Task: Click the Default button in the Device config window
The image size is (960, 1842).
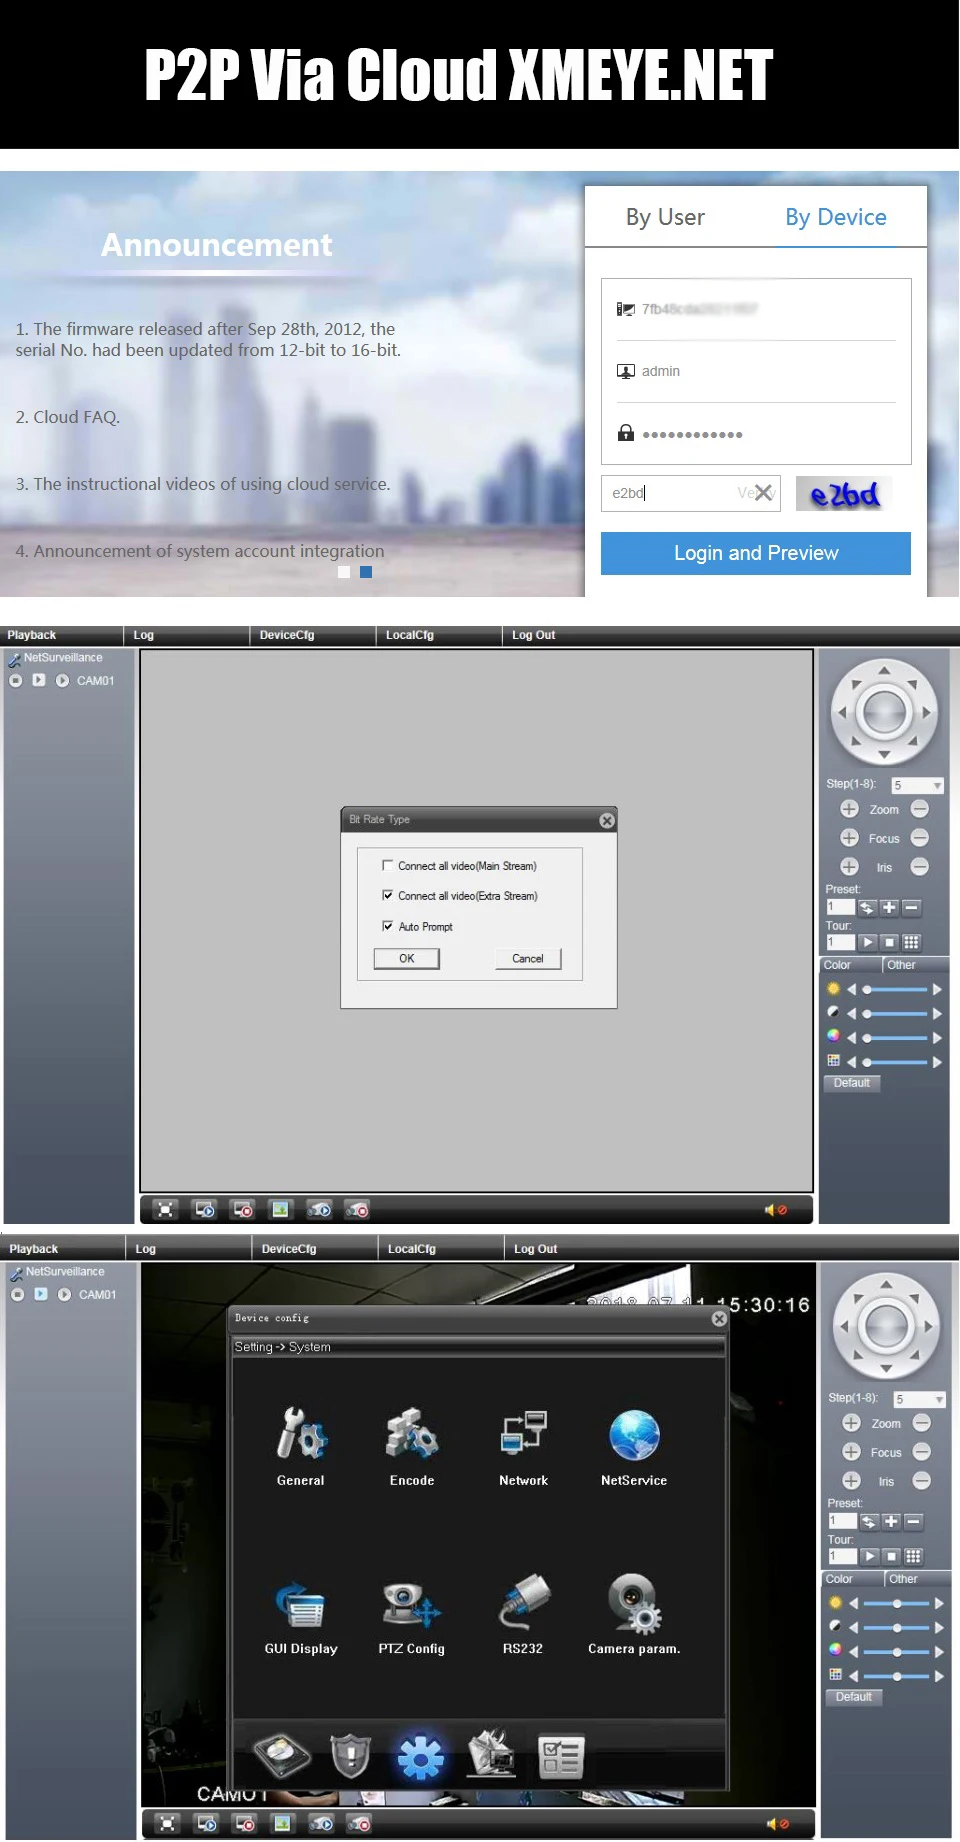Action: 854,1697
